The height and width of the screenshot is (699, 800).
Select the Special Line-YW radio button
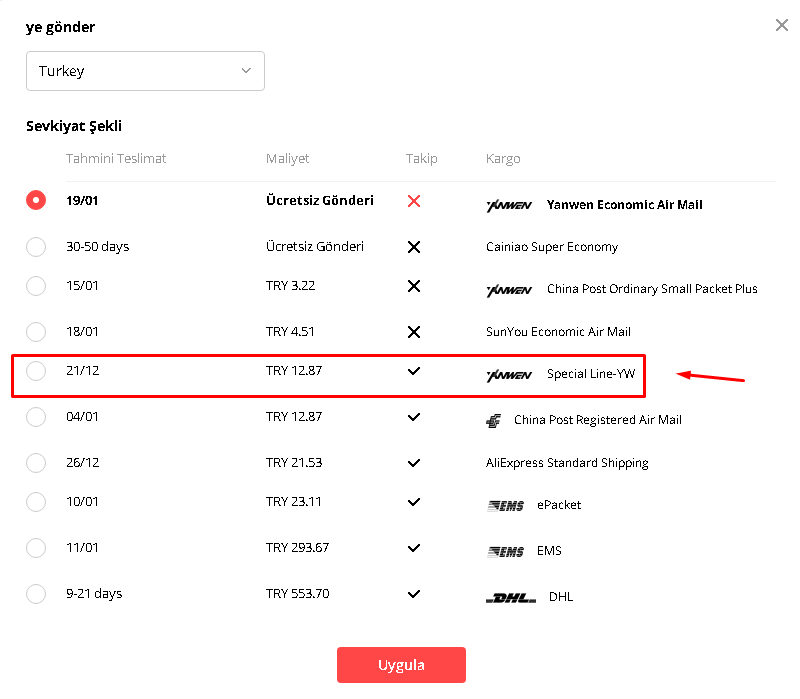[36, 372]
